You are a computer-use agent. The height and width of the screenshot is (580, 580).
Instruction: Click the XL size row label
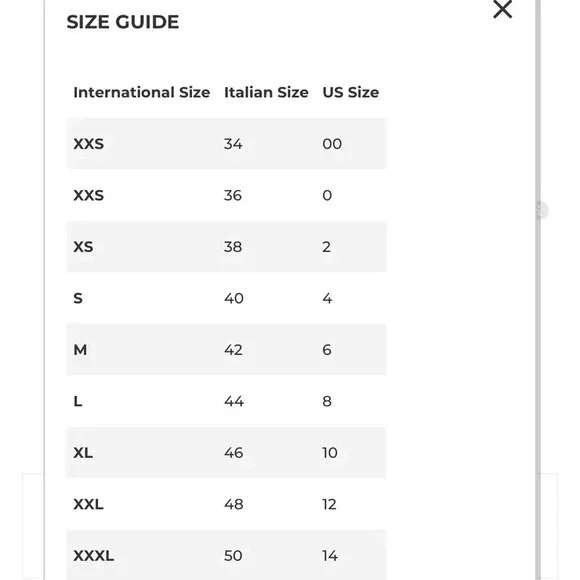click(x=83, y=452)
